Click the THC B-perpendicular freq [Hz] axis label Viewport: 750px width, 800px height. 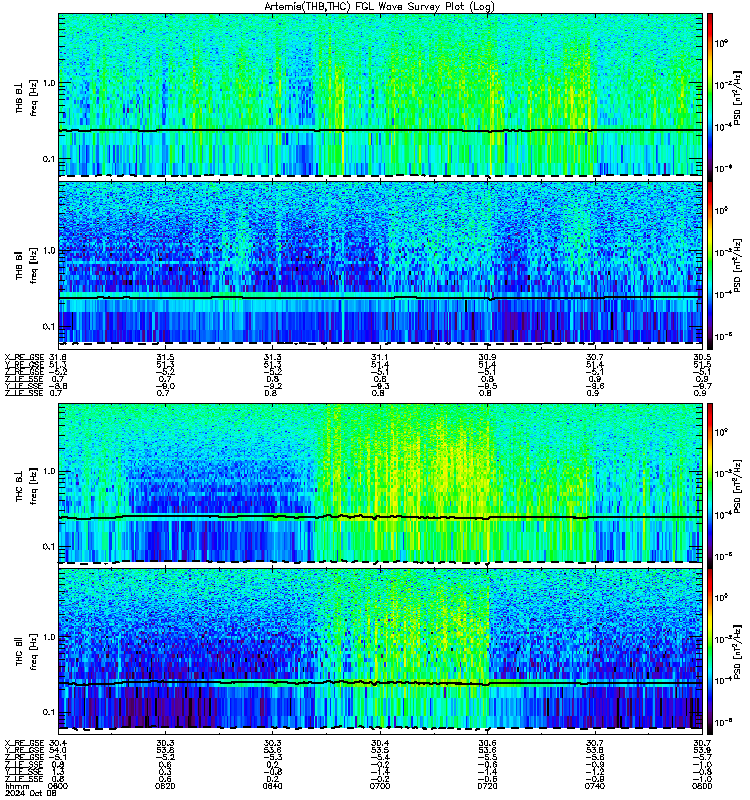click(x=34, y=486)
